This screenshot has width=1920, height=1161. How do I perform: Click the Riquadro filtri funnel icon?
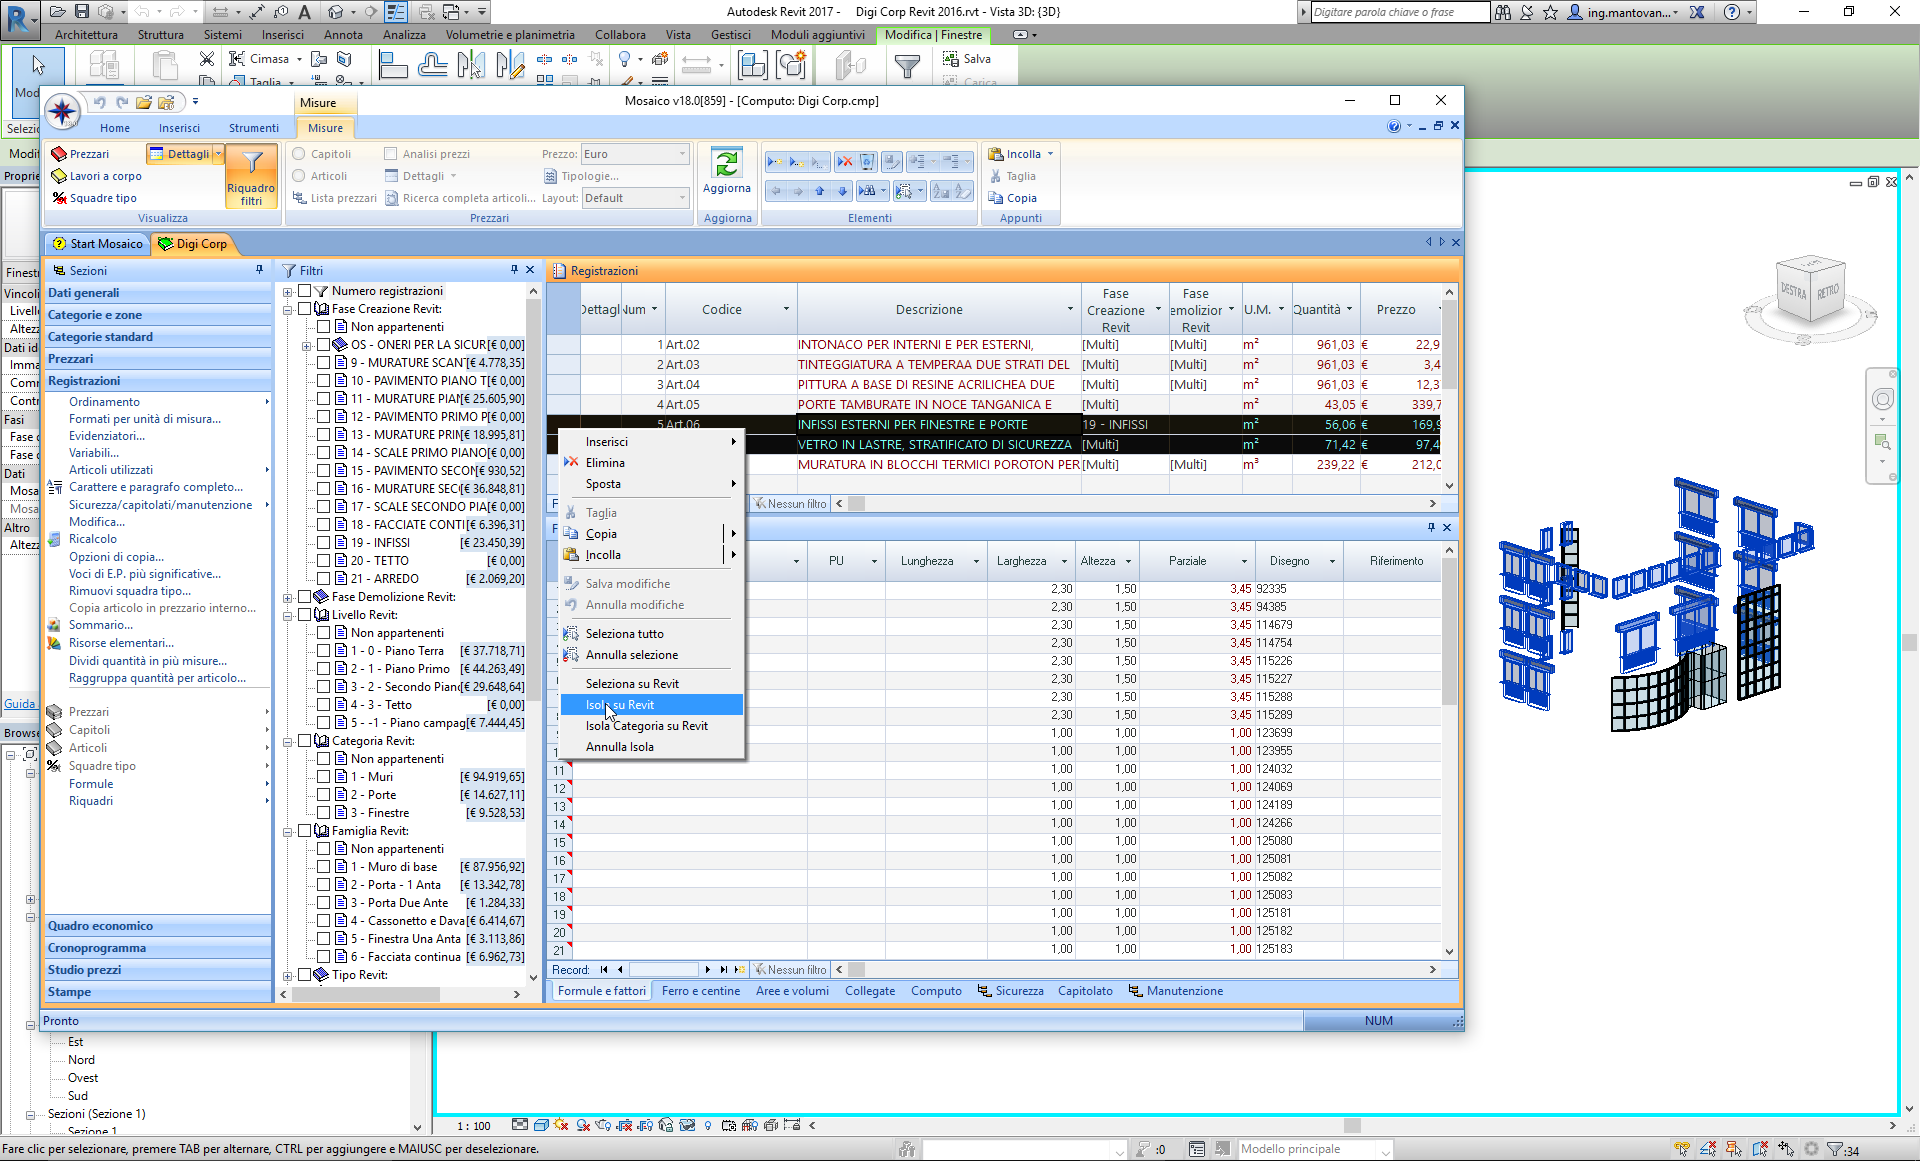coord(251,163)
